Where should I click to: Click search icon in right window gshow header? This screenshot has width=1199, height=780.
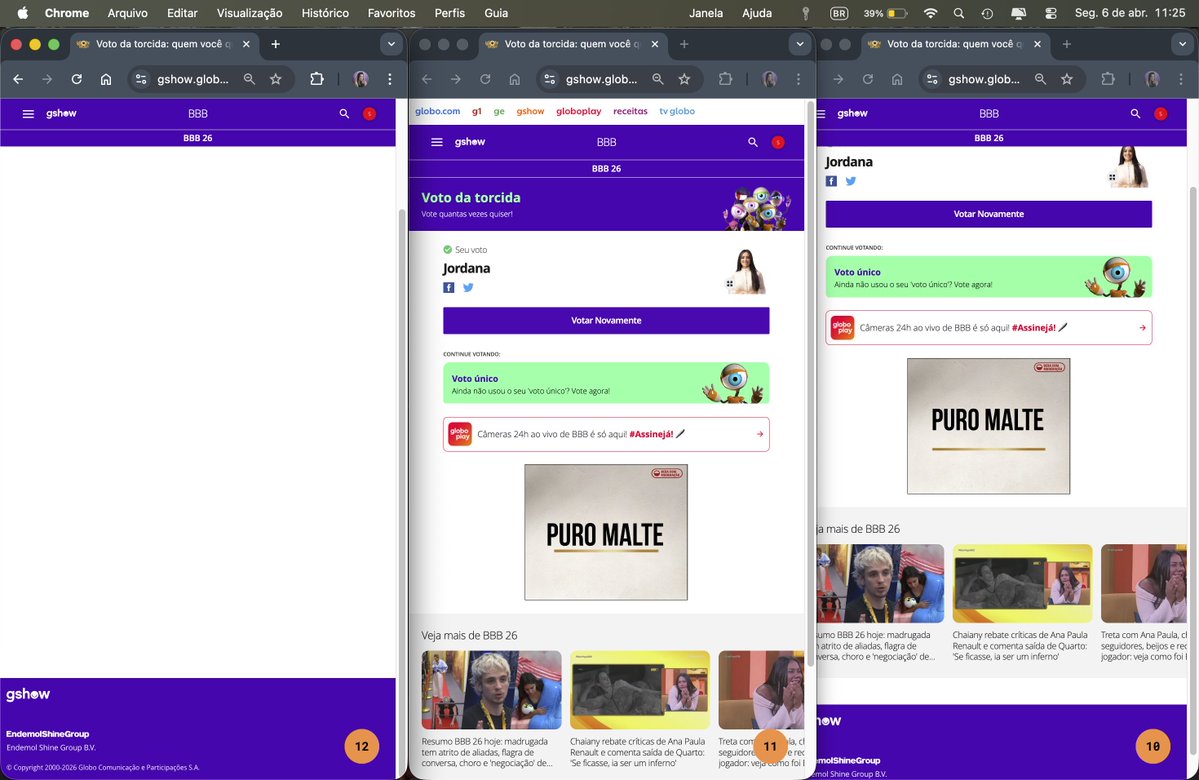1136,114
